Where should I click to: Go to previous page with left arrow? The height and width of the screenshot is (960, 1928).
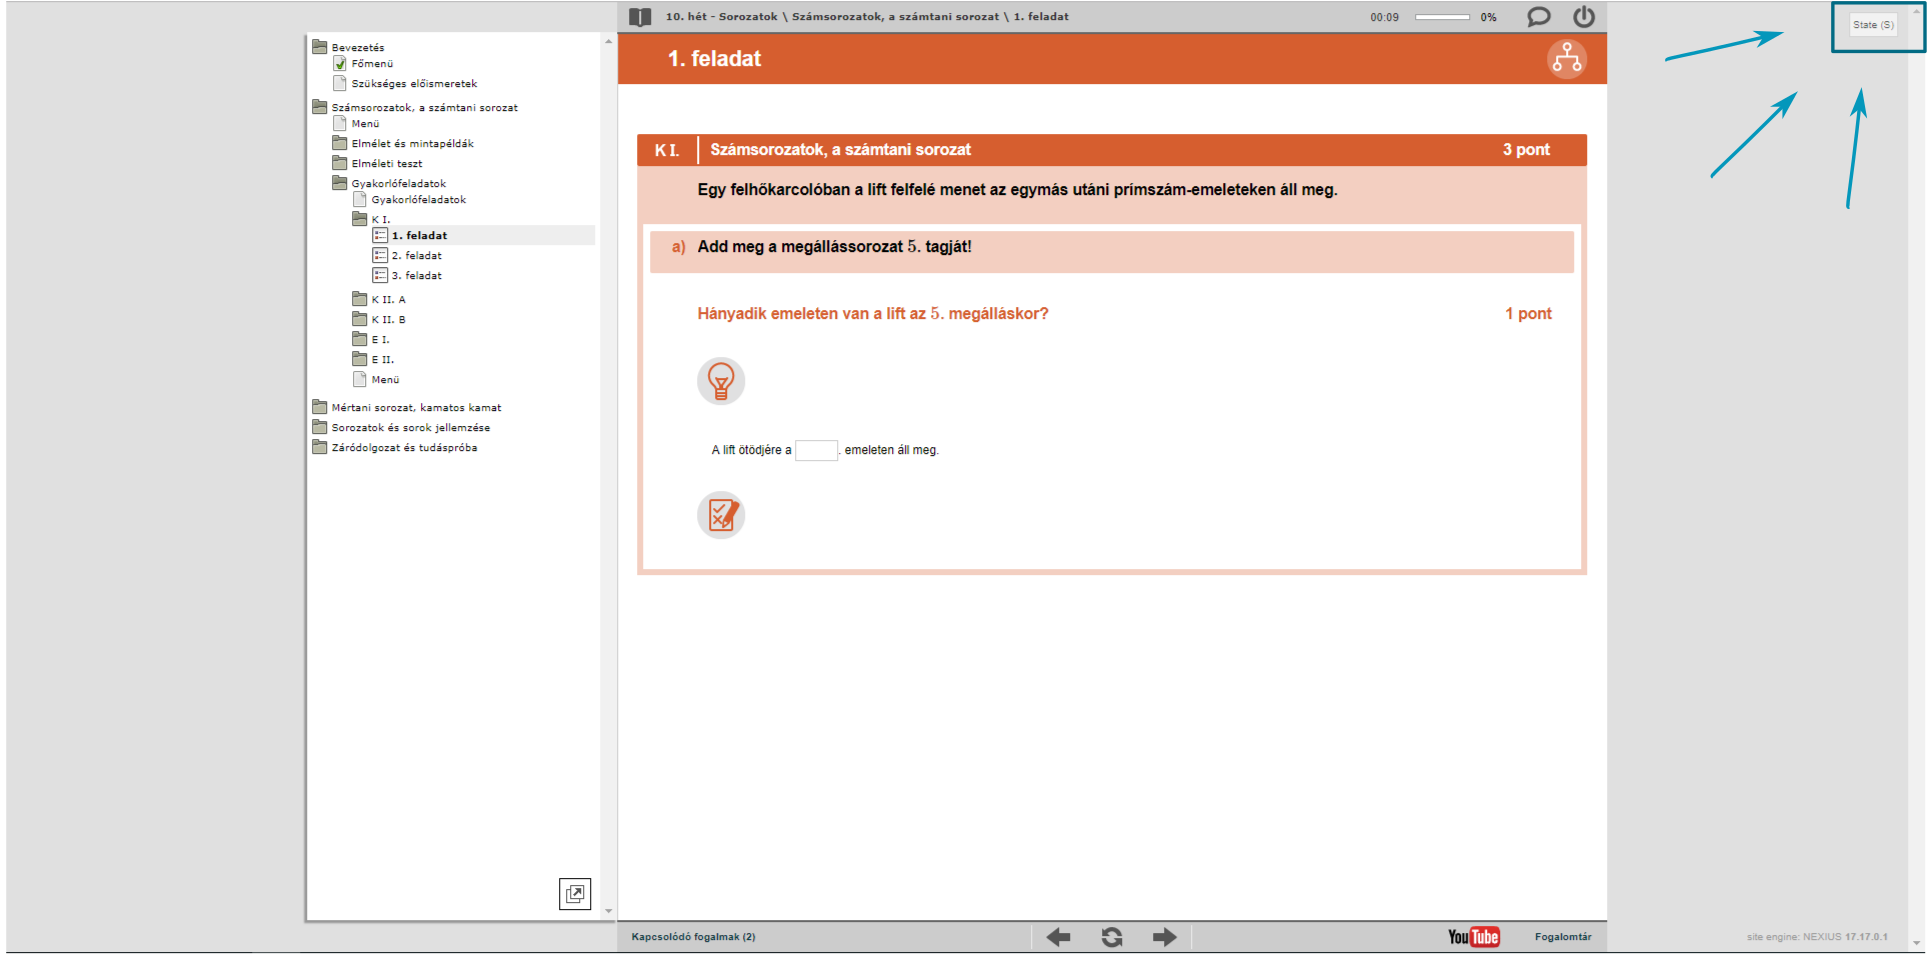(1058, 937)
